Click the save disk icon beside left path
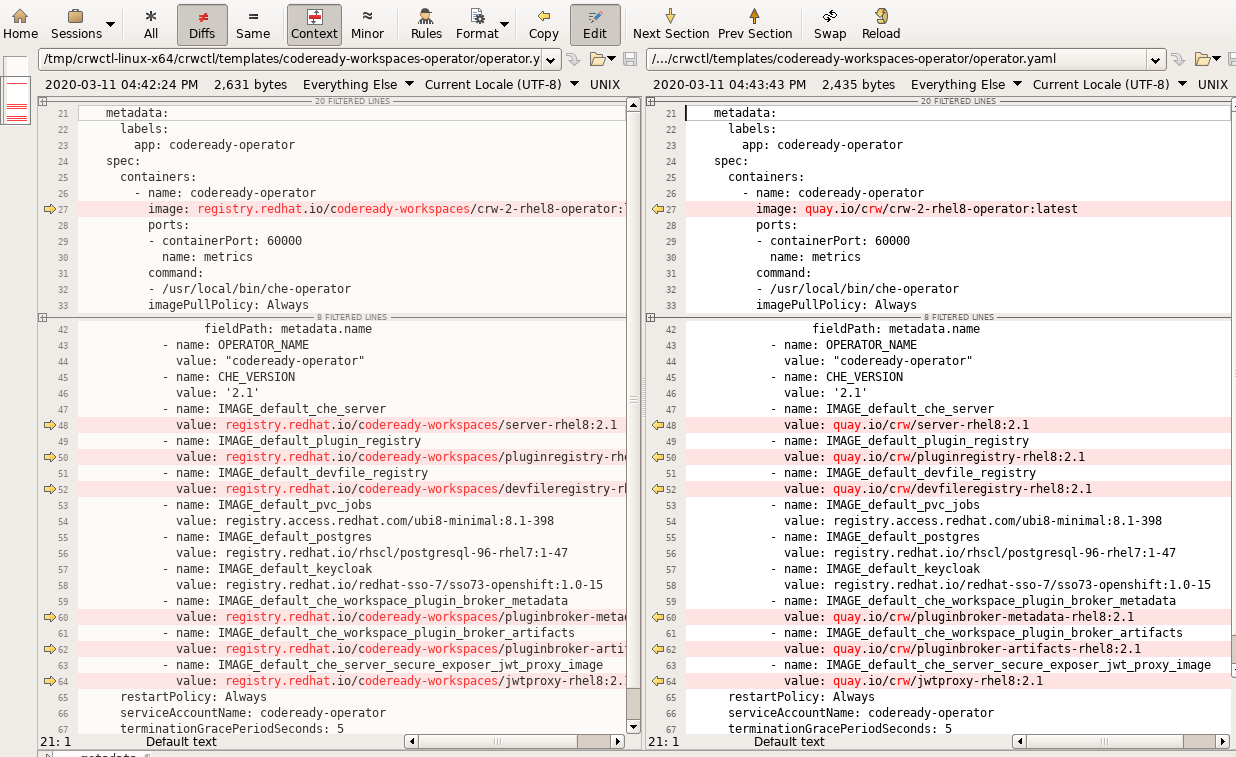 pos(630,59)
